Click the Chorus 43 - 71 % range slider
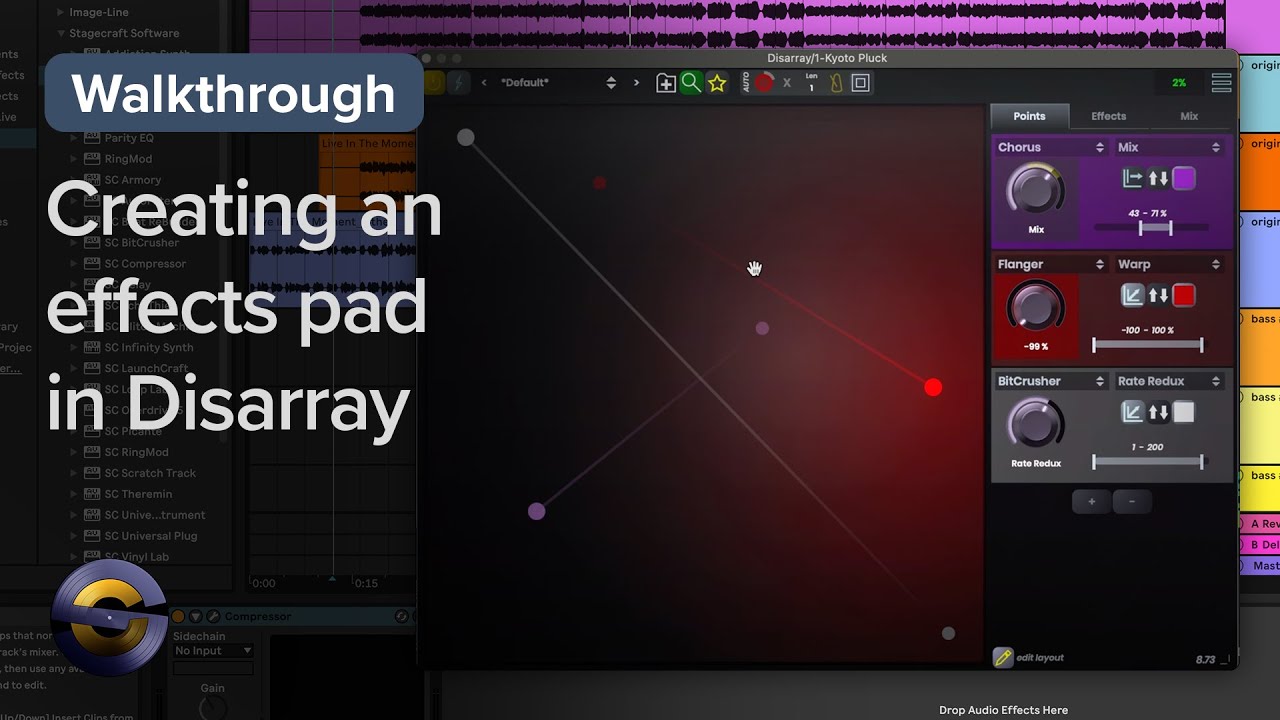This screenshot has width=1280, height=720. coord(1150,228)
